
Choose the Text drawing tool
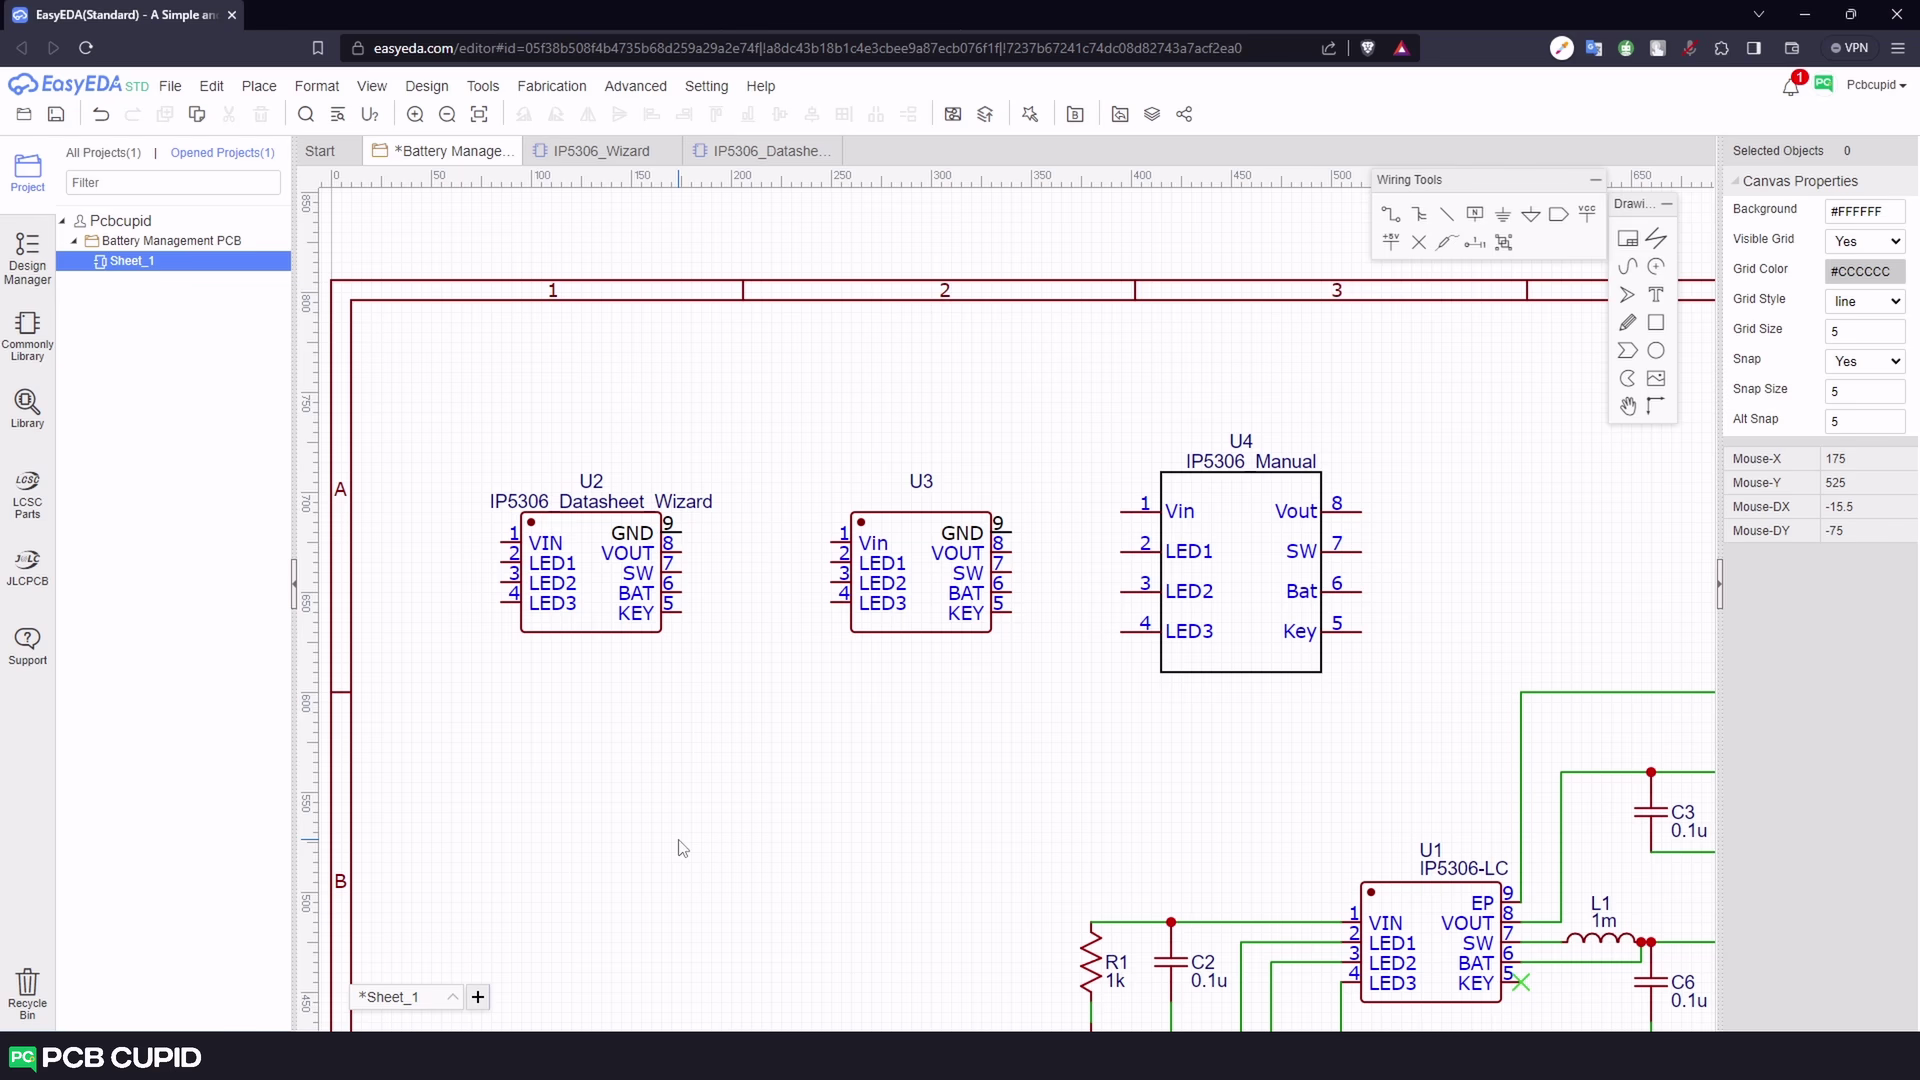click(x=1656, y=295)
